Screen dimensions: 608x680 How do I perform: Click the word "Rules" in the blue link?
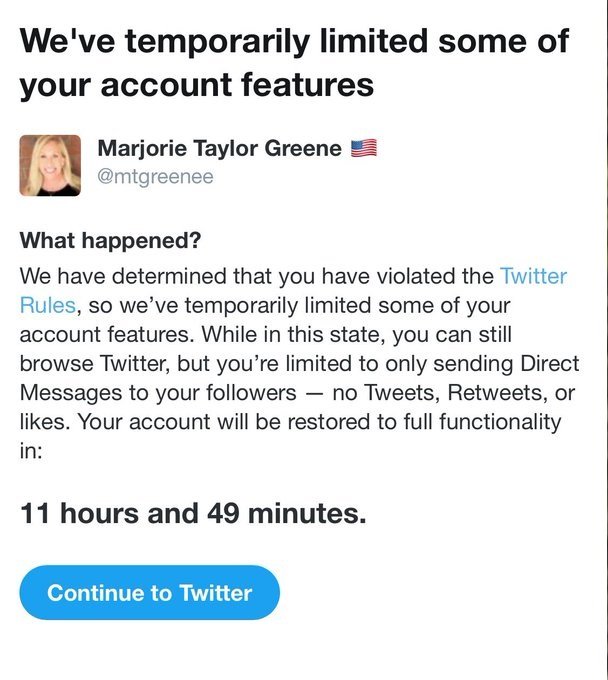(x=46, y=305)
